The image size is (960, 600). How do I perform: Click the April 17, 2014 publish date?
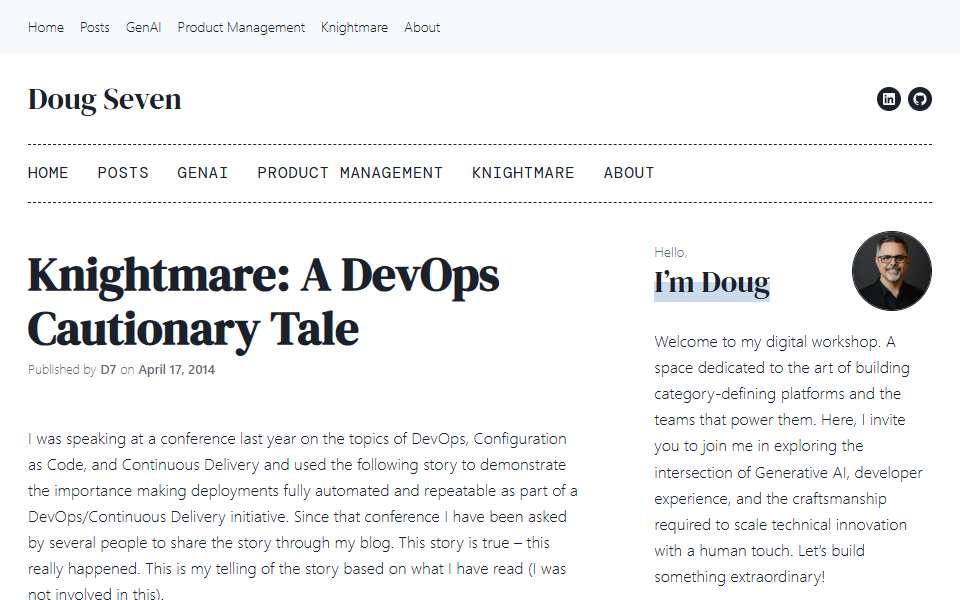[177, 370]
